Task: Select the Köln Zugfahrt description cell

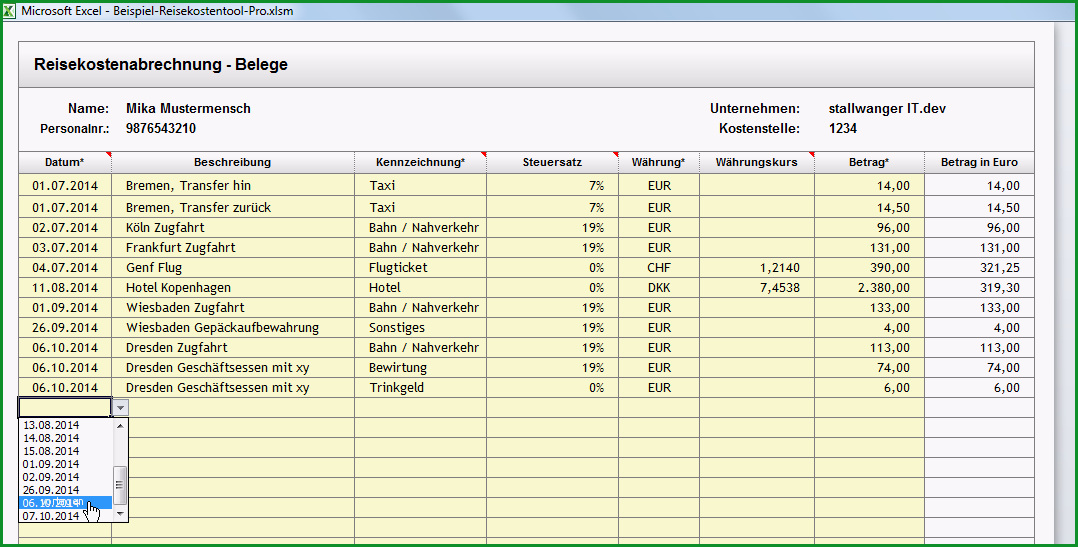Action: 232,227
